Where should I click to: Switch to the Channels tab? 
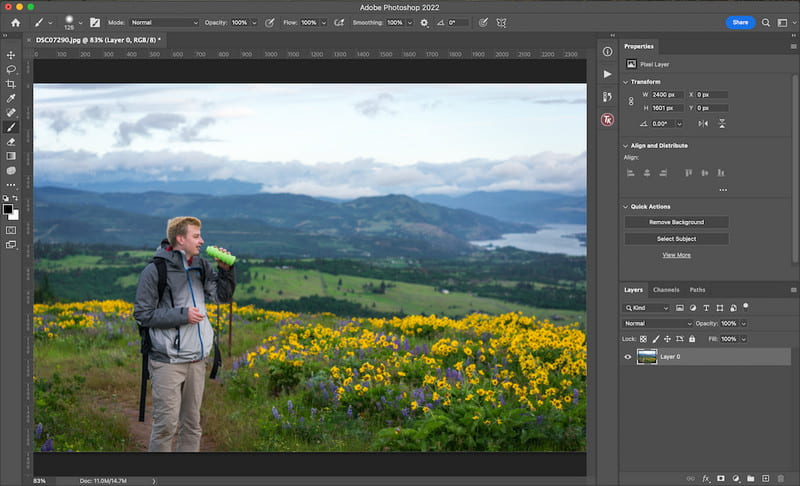[666, 290]
